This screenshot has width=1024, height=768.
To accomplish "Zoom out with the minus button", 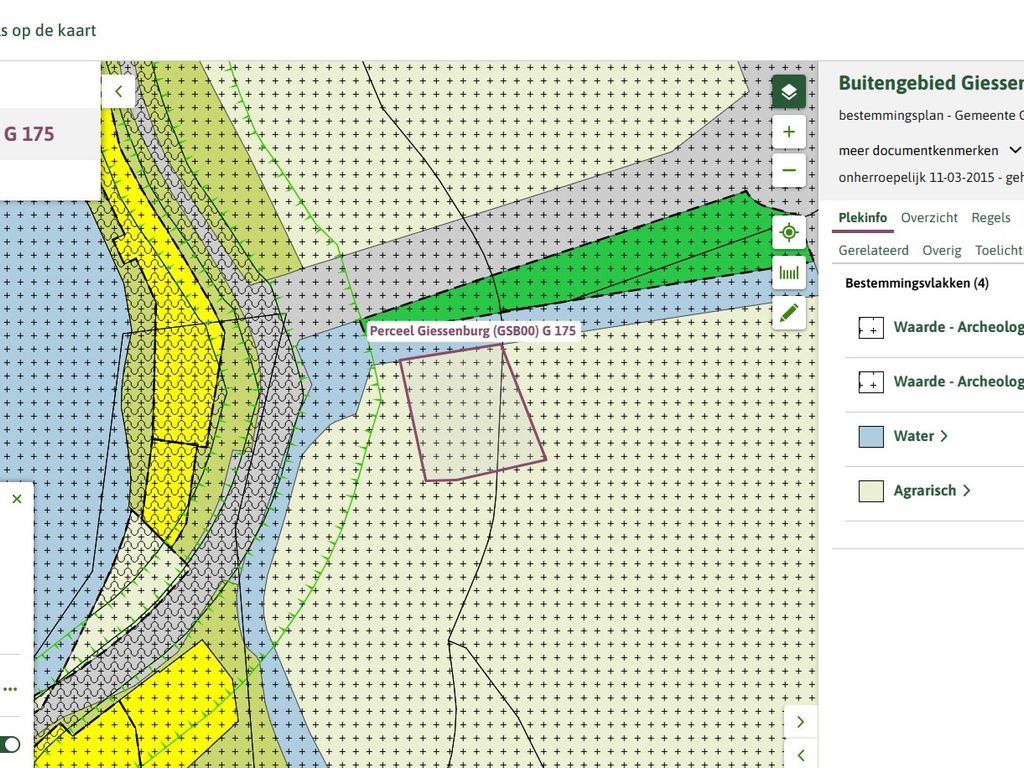I will 788,170.
